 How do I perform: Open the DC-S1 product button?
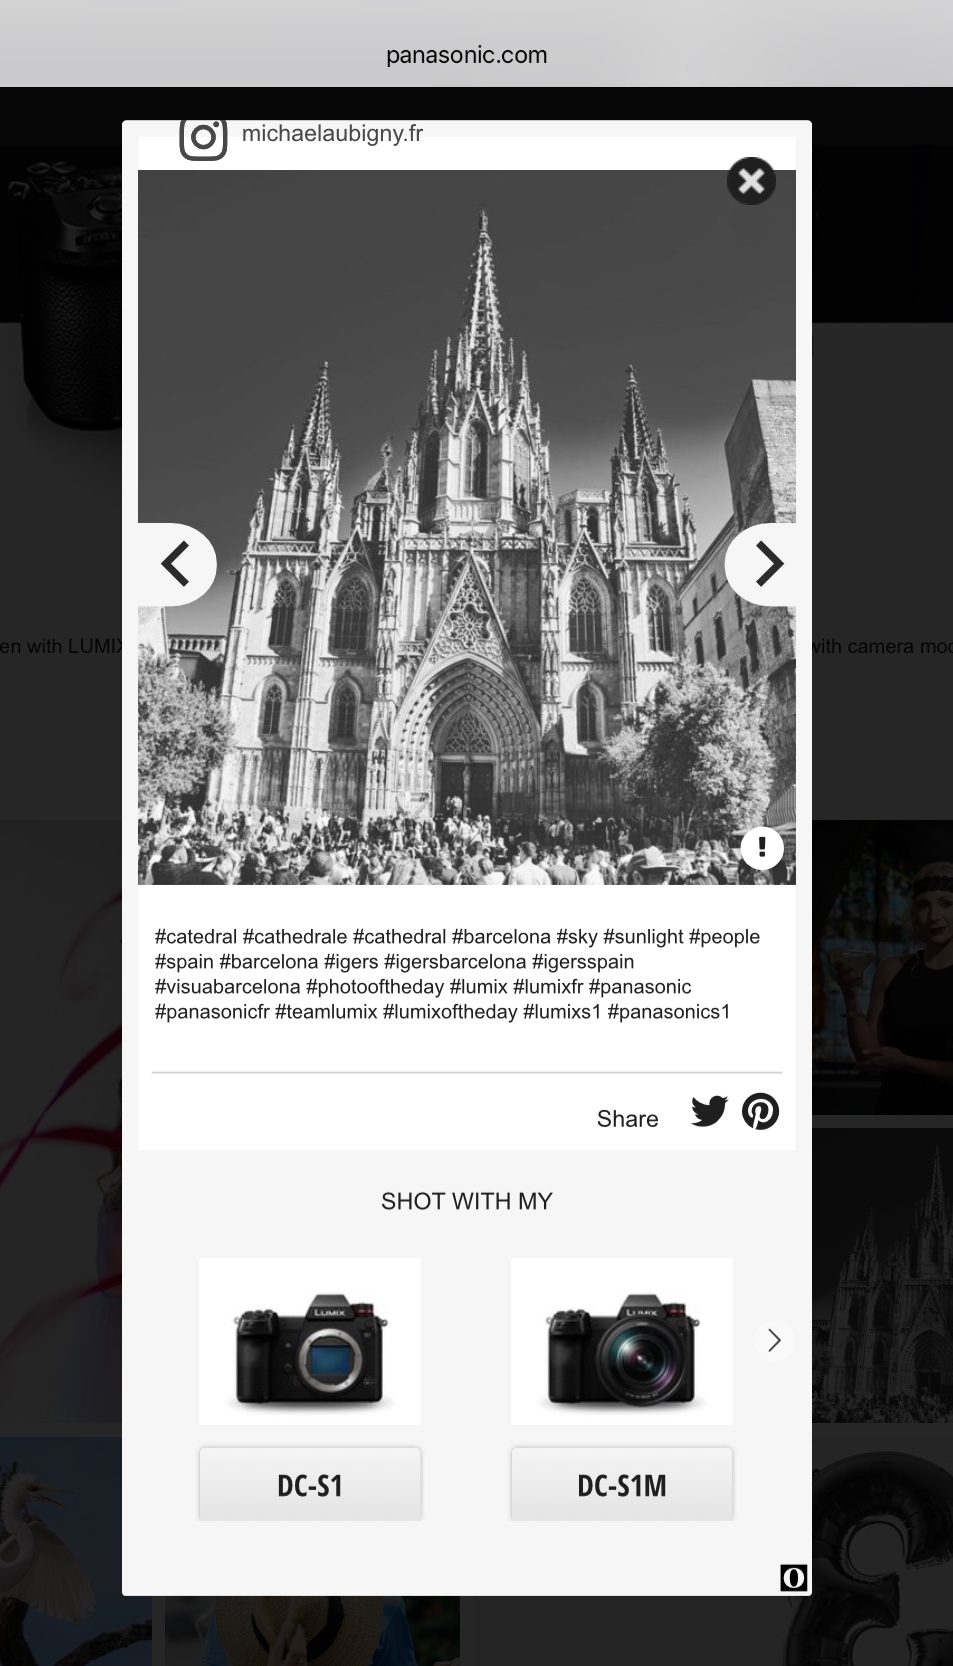click(310, 1484)
